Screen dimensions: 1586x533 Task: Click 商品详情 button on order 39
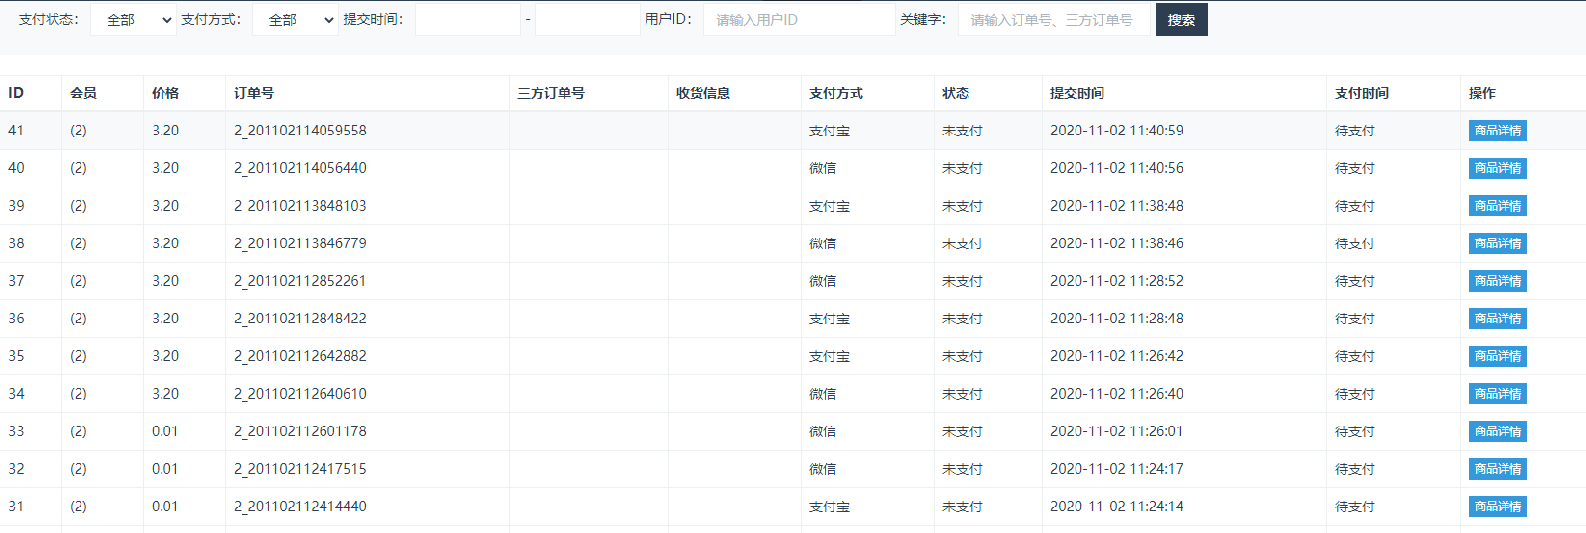coord(1497,206)
